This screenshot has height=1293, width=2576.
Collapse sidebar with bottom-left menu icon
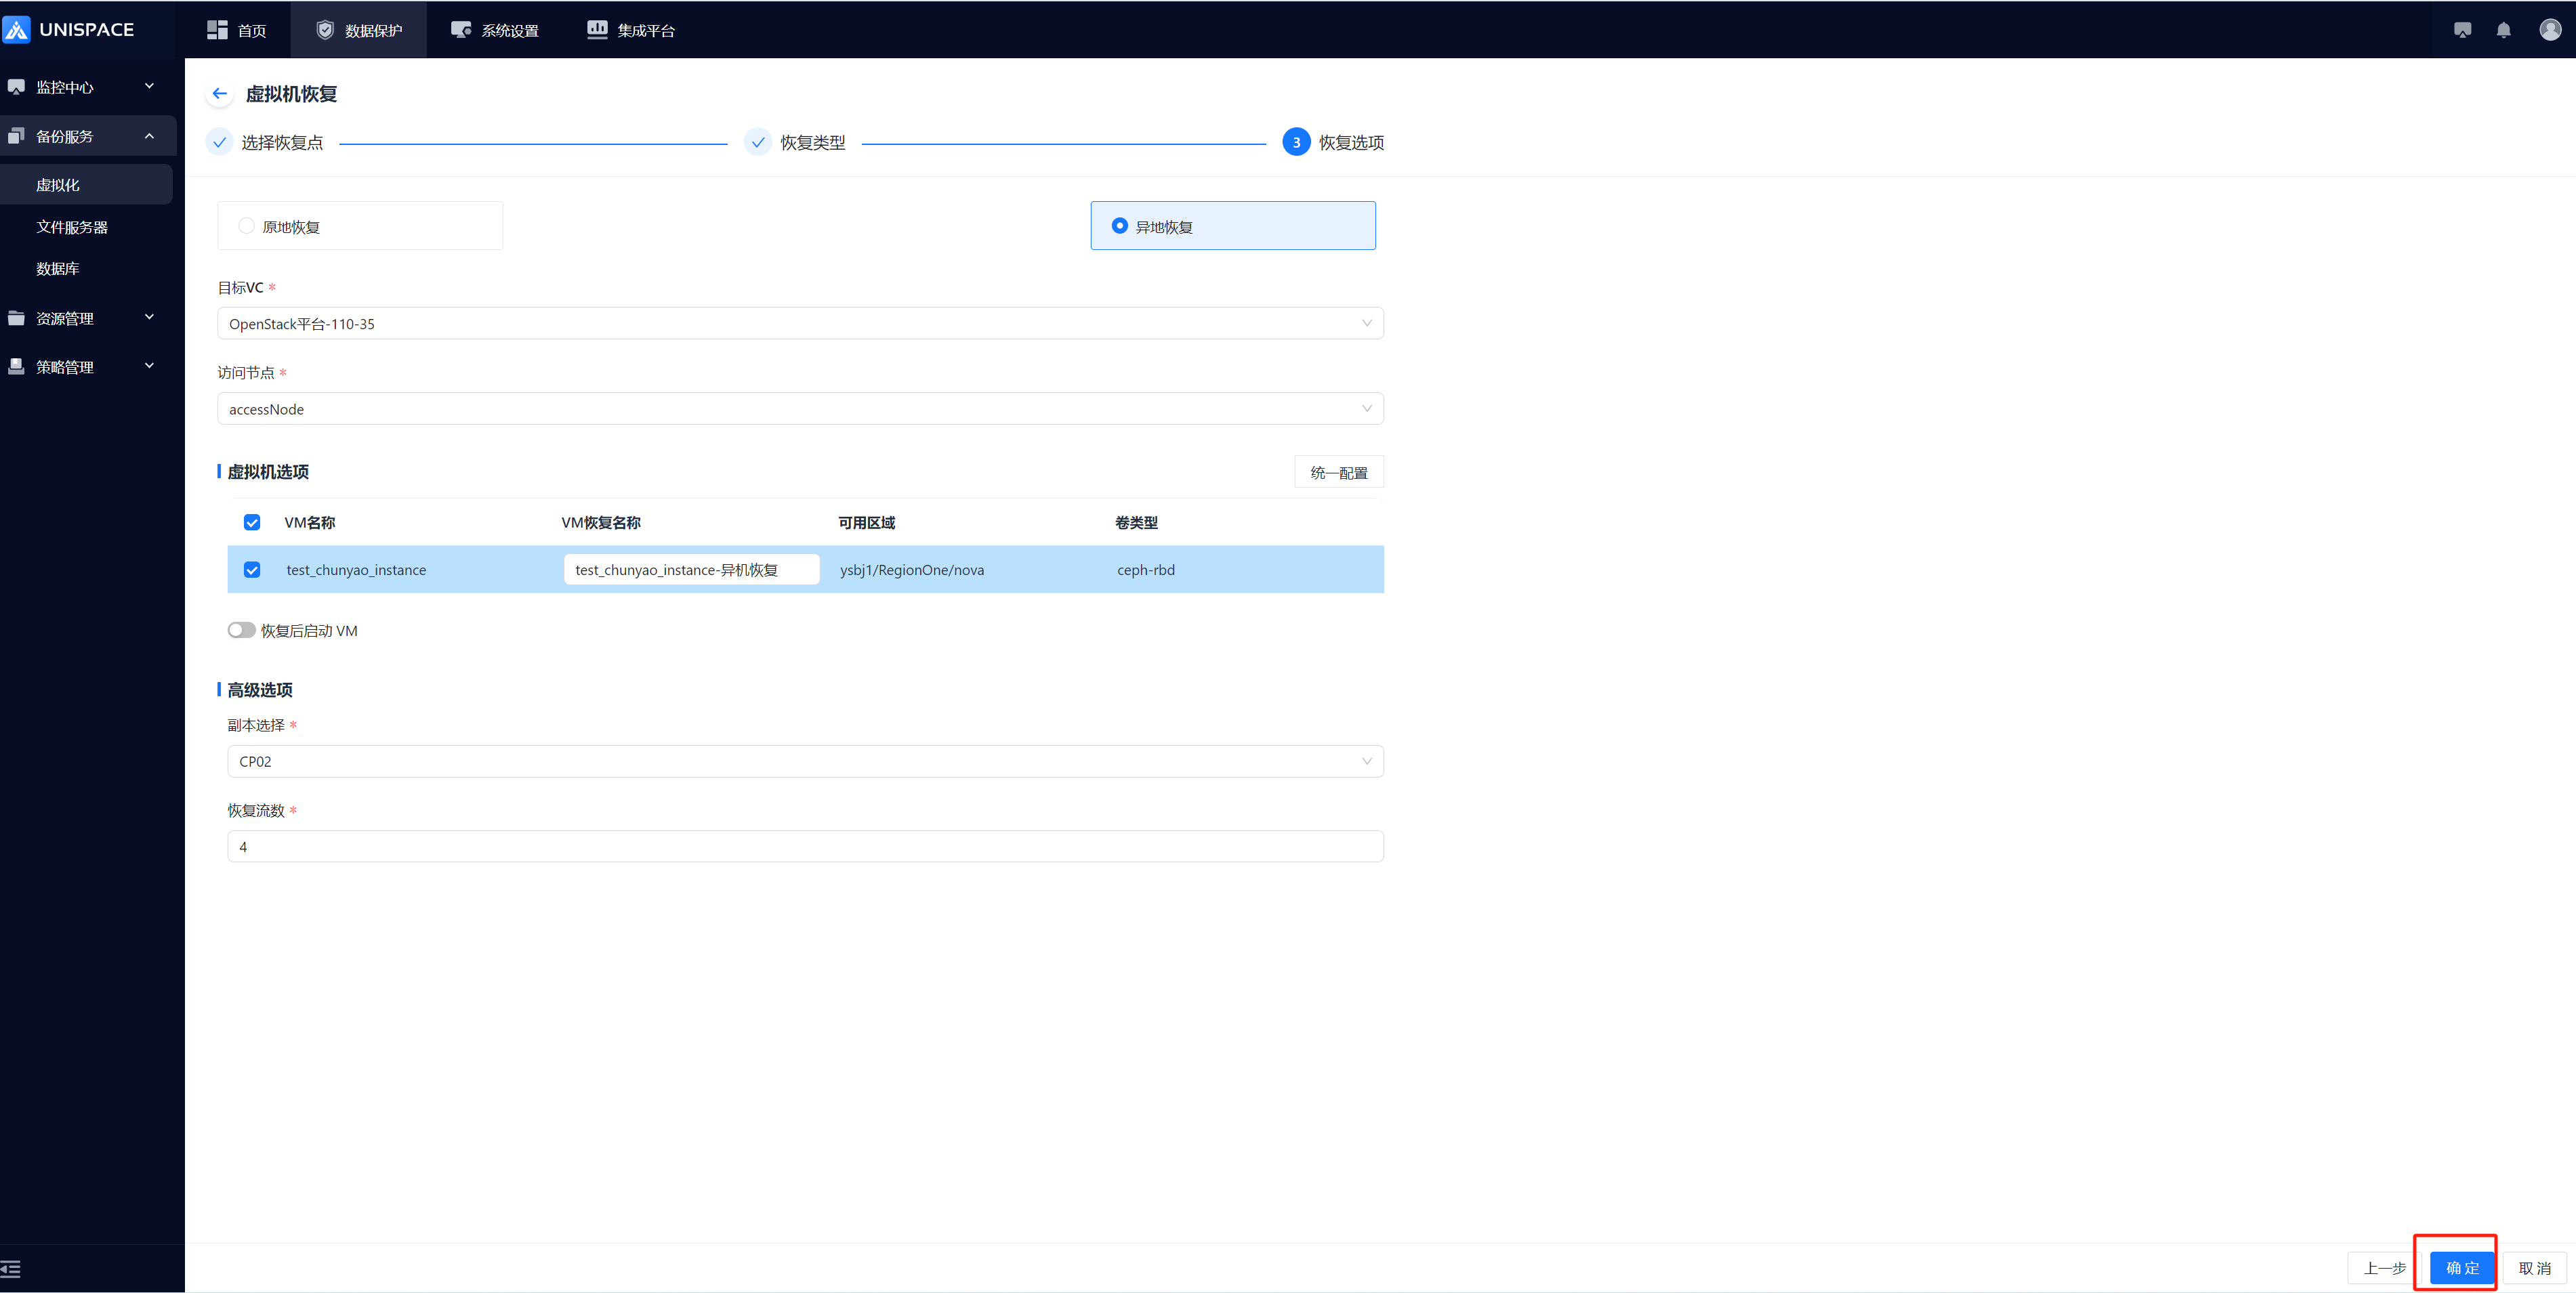coord(11,1269)
